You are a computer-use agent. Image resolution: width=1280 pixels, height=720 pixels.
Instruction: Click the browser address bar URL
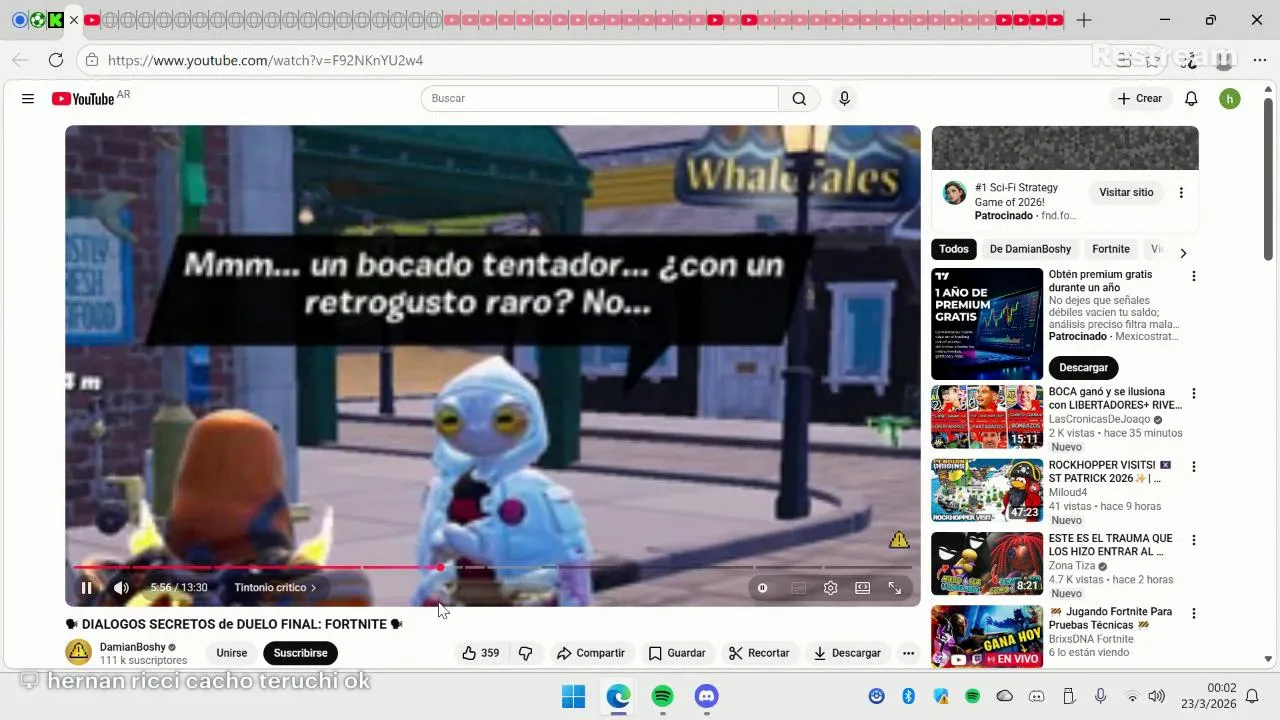(x=265, y=60)
